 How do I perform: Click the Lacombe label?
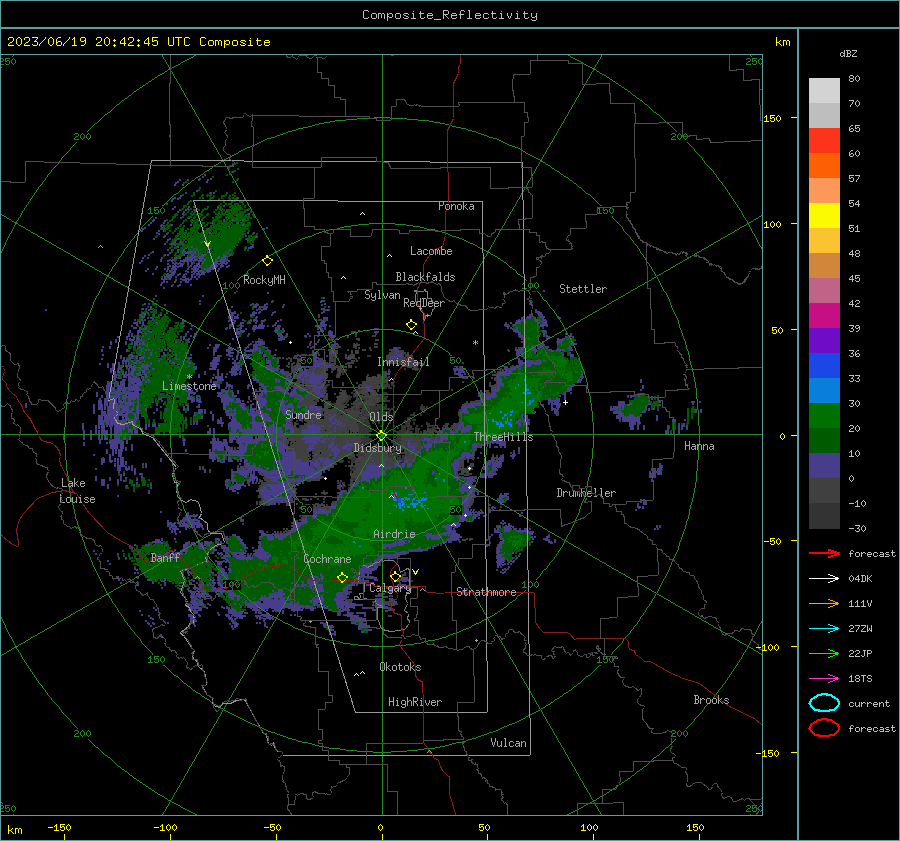[x=431, y=251]
